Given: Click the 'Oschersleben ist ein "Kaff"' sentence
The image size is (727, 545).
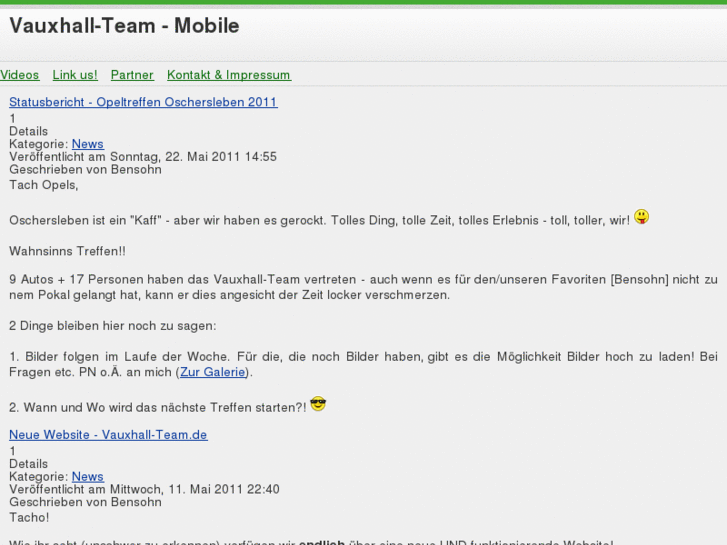Looking at the screenshot, I should pyautogui.click(x=319, y=220).
